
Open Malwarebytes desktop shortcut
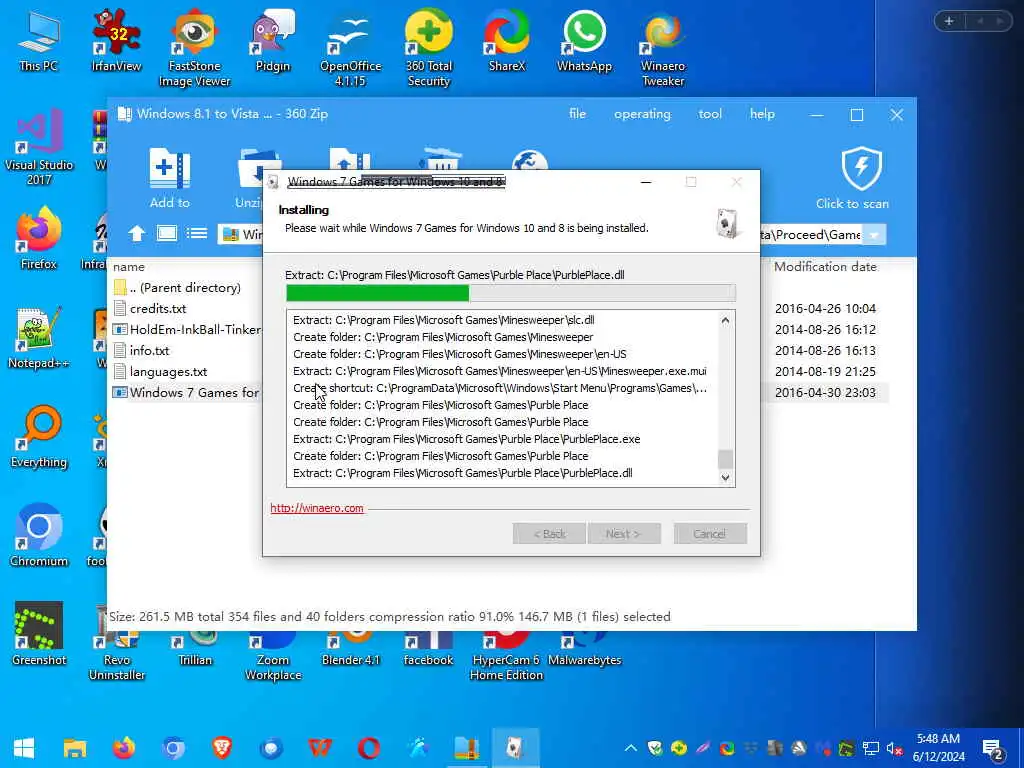[584, 650]
